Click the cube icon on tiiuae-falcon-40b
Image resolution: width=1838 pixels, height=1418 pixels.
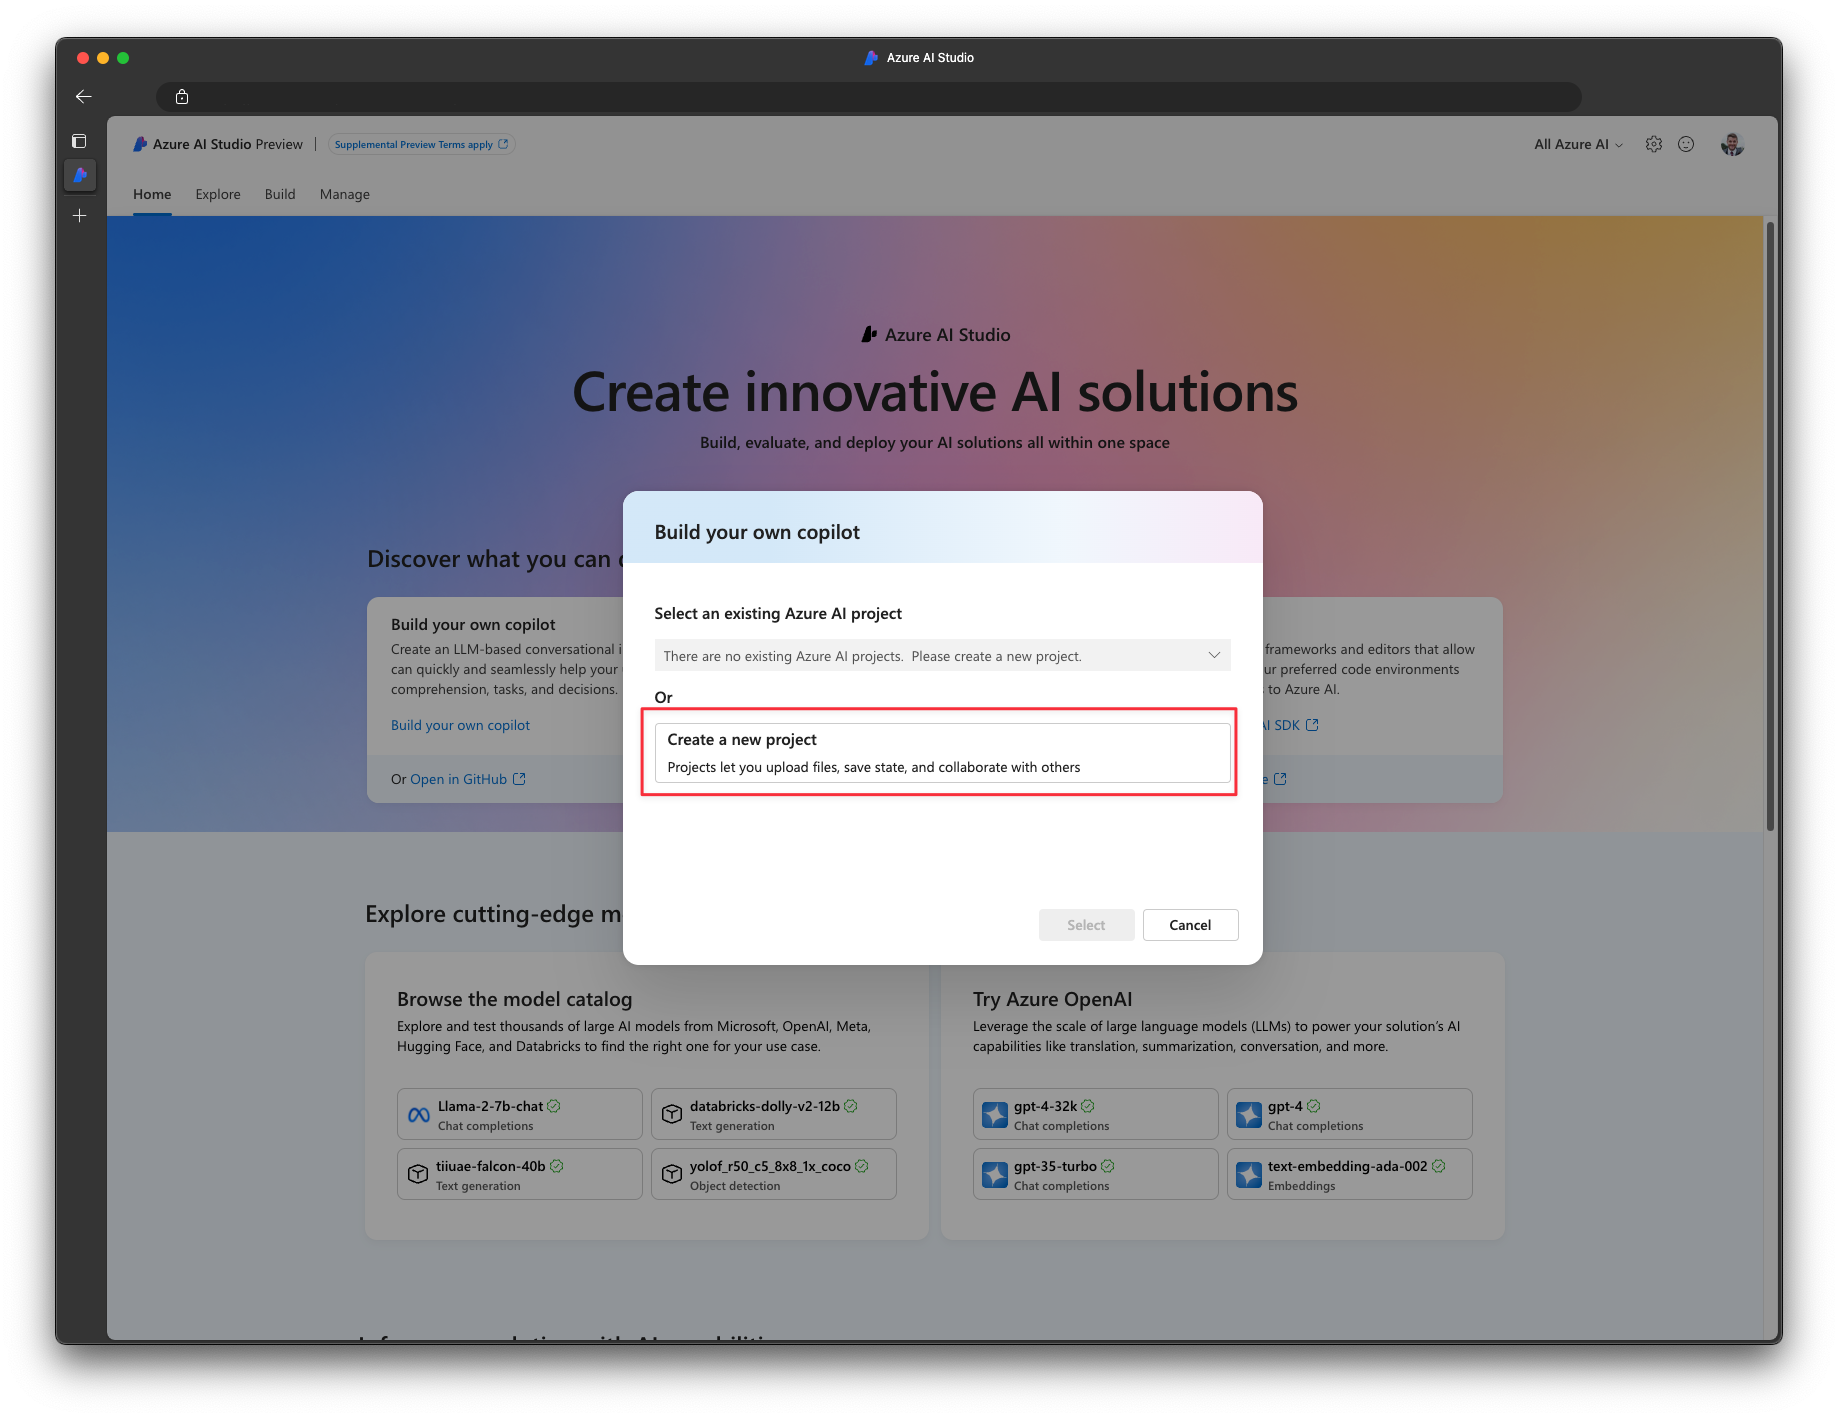click(418, 1174)
